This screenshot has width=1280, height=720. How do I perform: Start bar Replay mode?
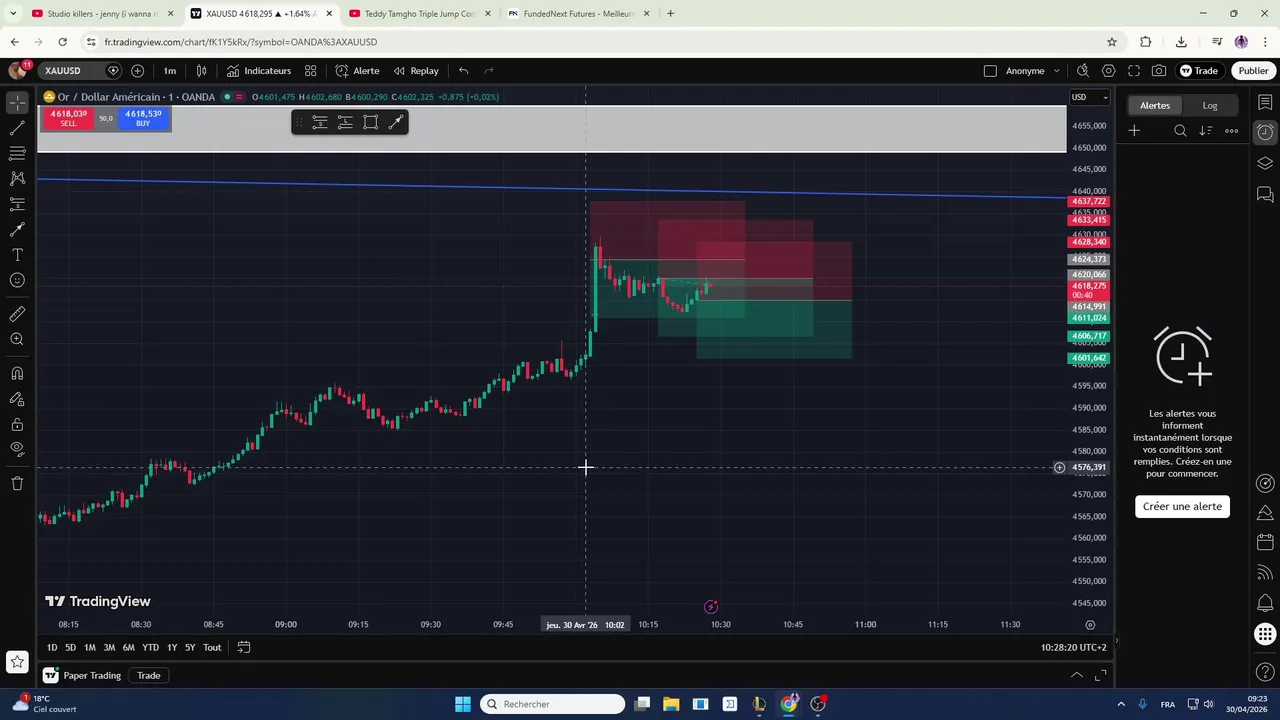click(x=416, y=71)
